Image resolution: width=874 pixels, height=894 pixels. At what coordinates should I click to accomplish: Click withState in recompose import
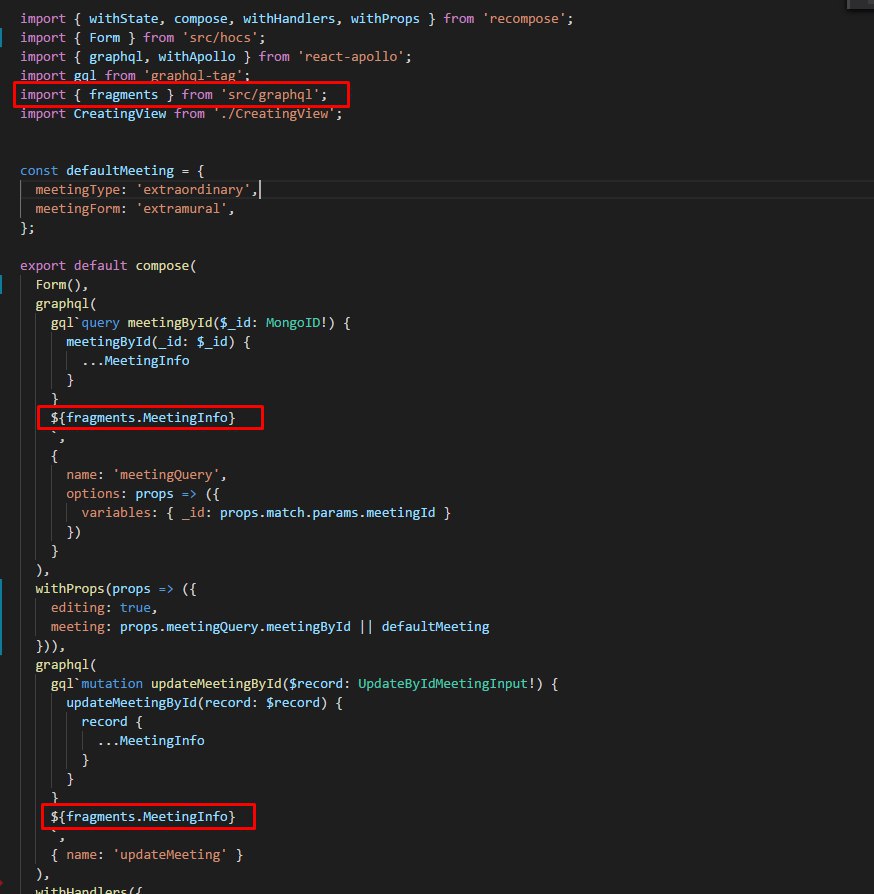(x=123, y=19)
